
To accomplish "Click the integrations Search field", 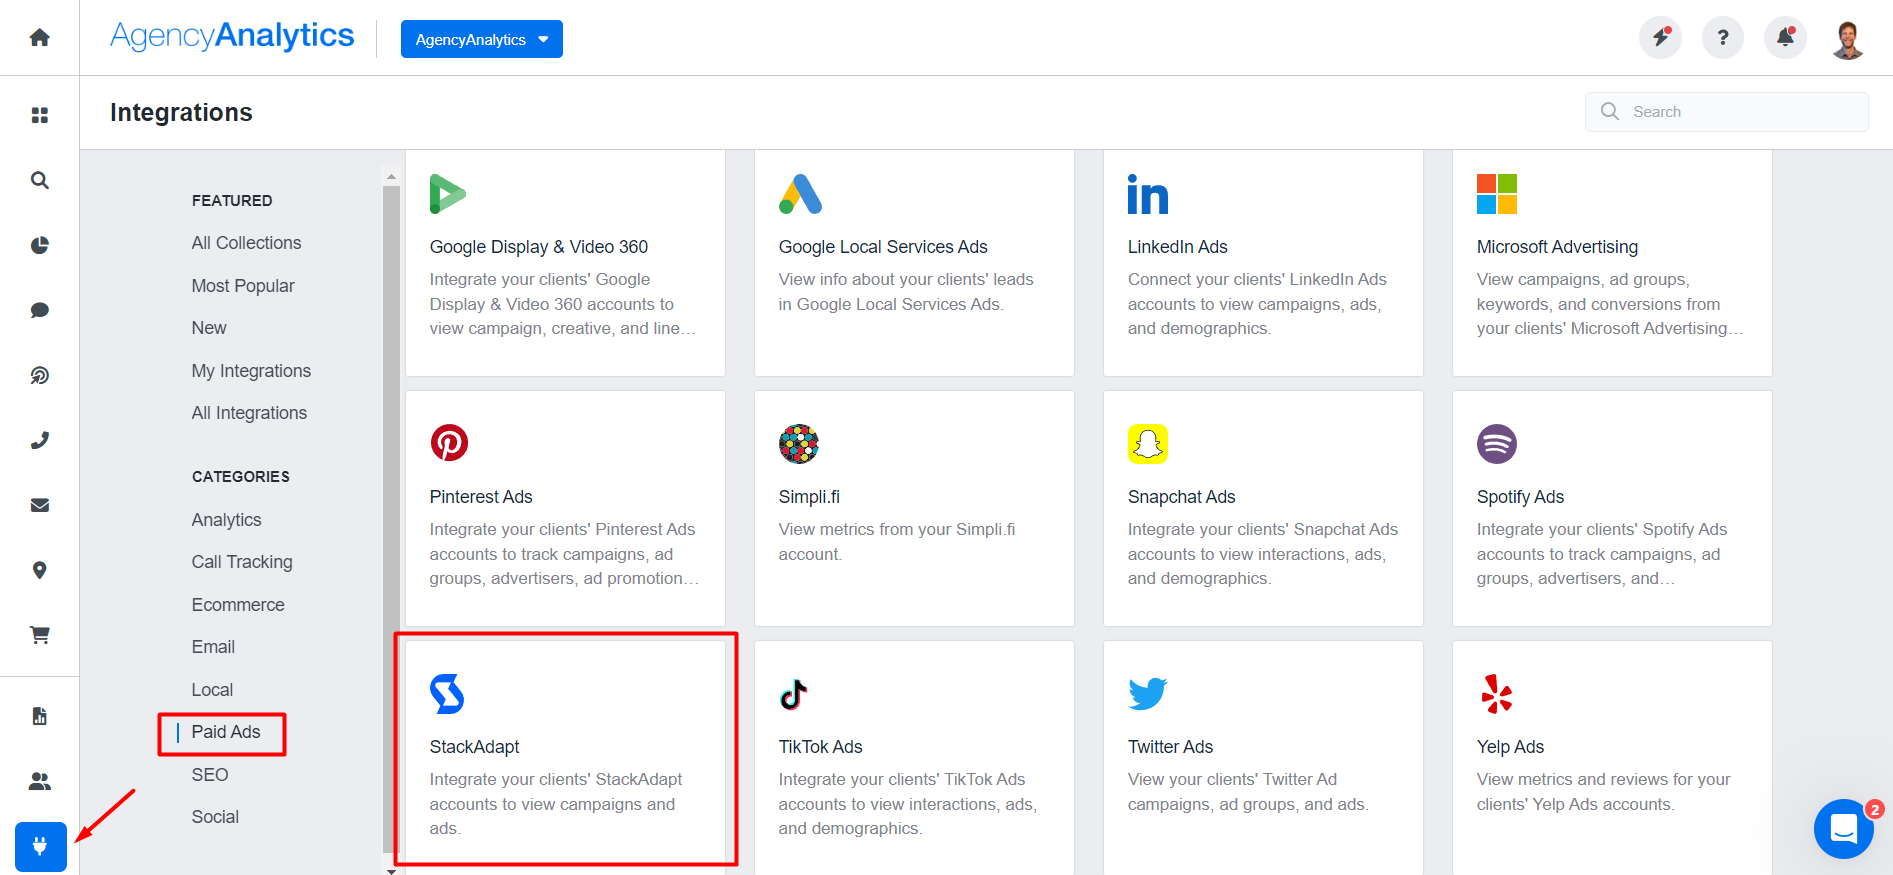I will [1727, 112].
